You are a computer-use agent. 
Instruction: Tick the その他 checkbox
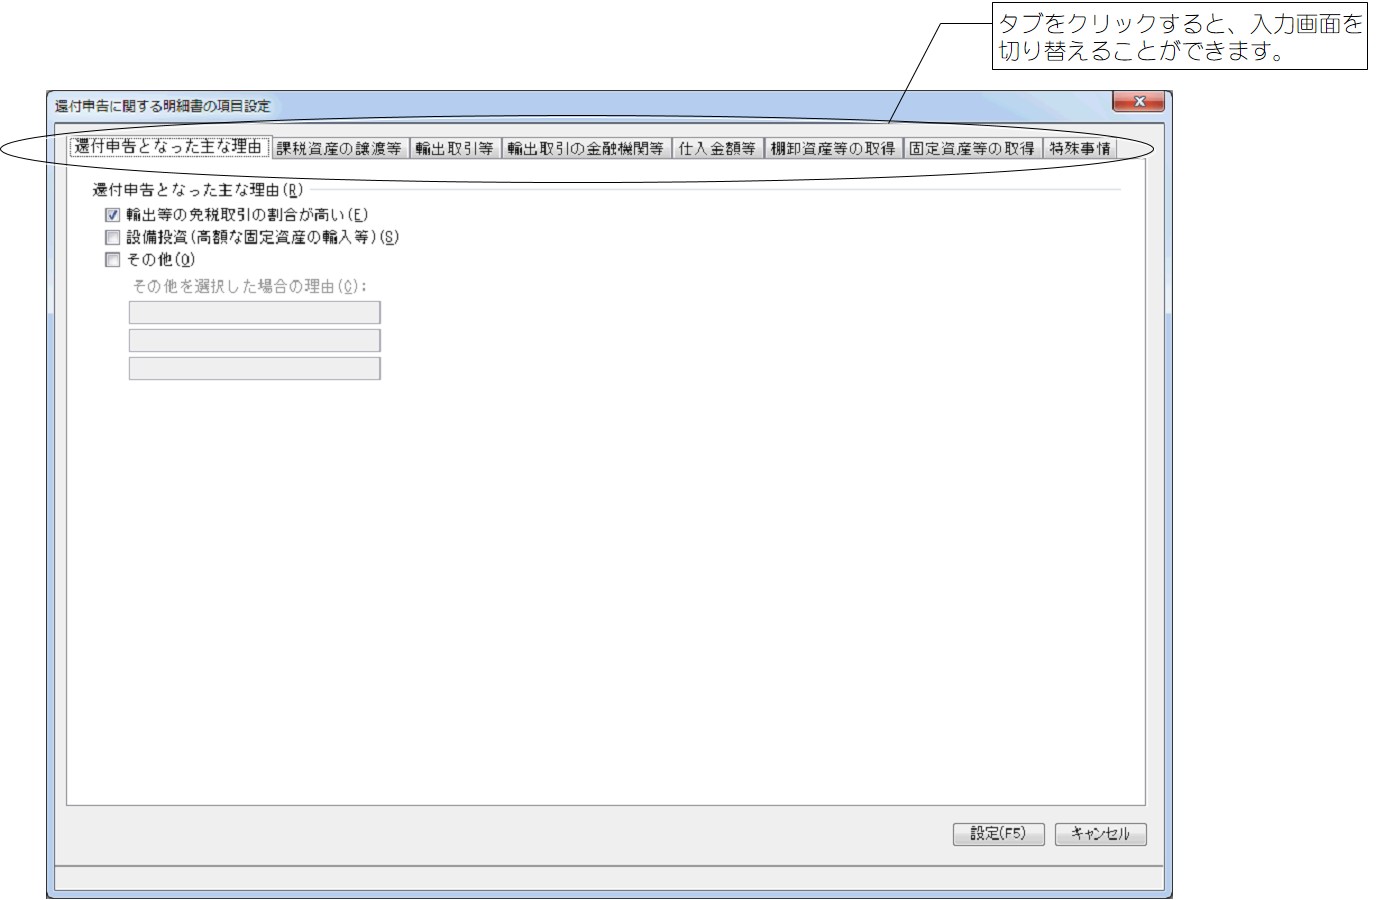[112, 260]
